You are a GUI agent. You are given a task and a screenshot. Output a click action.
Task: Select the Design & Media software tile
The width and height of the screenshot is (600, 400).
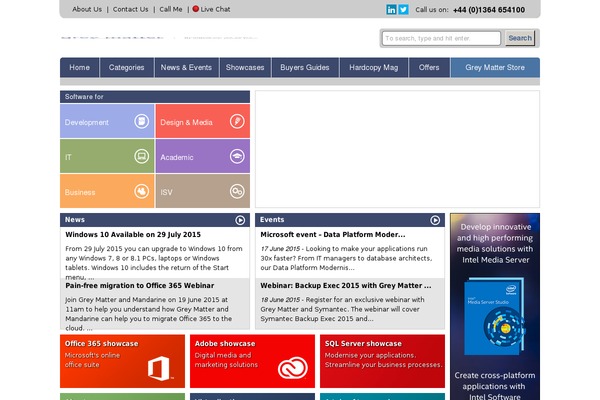[203, 121]
